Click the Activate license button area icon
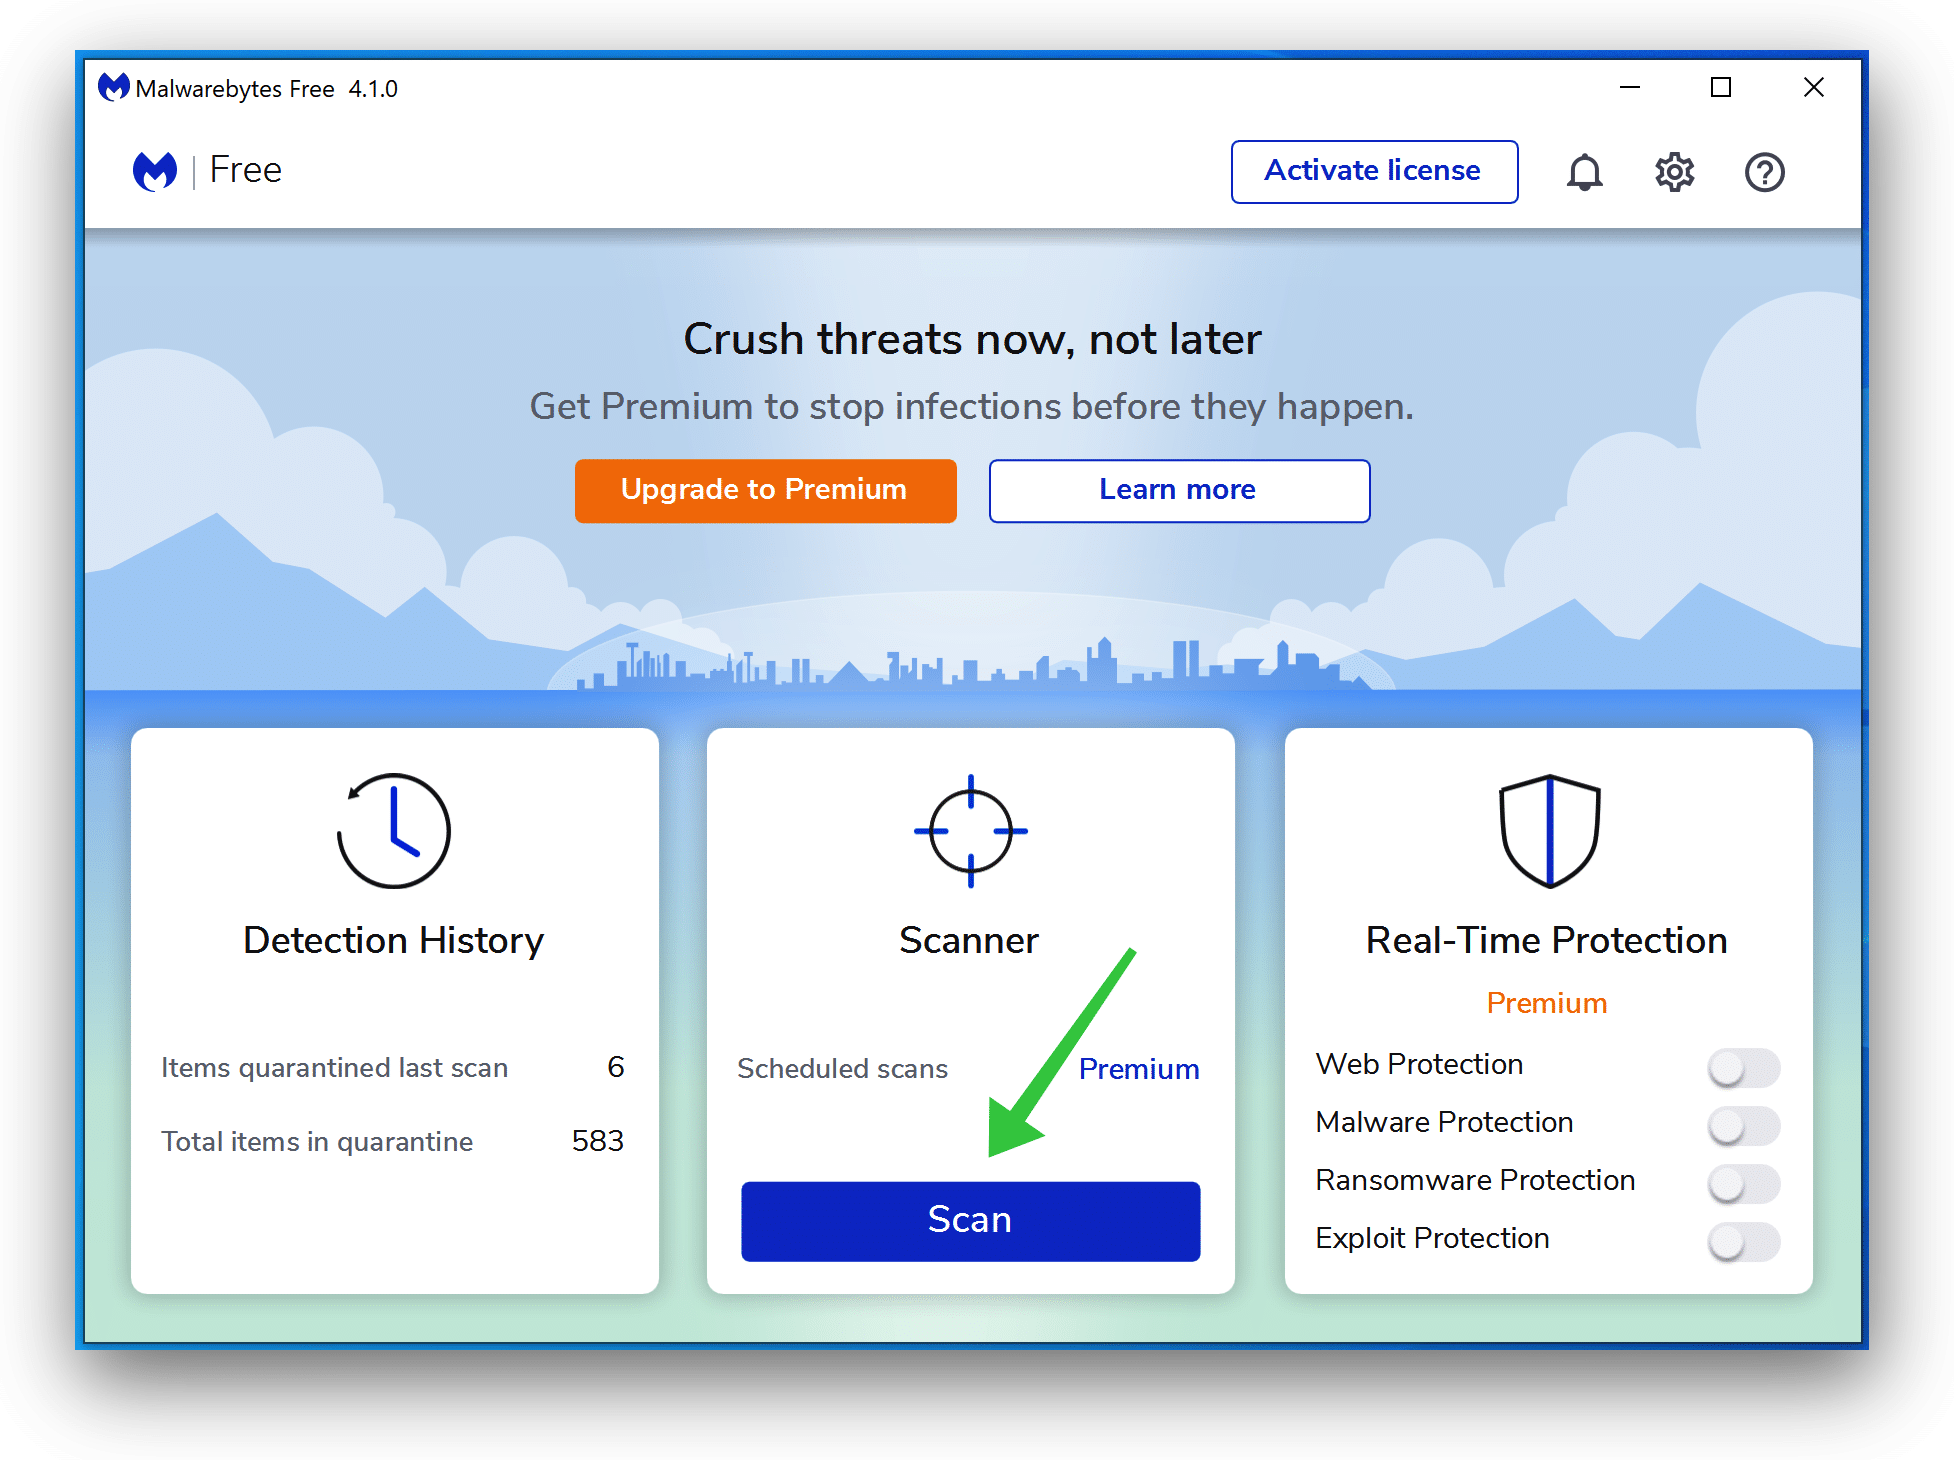The height and width of the screenshot is (1460, 1954). [x=1370, y=169]
